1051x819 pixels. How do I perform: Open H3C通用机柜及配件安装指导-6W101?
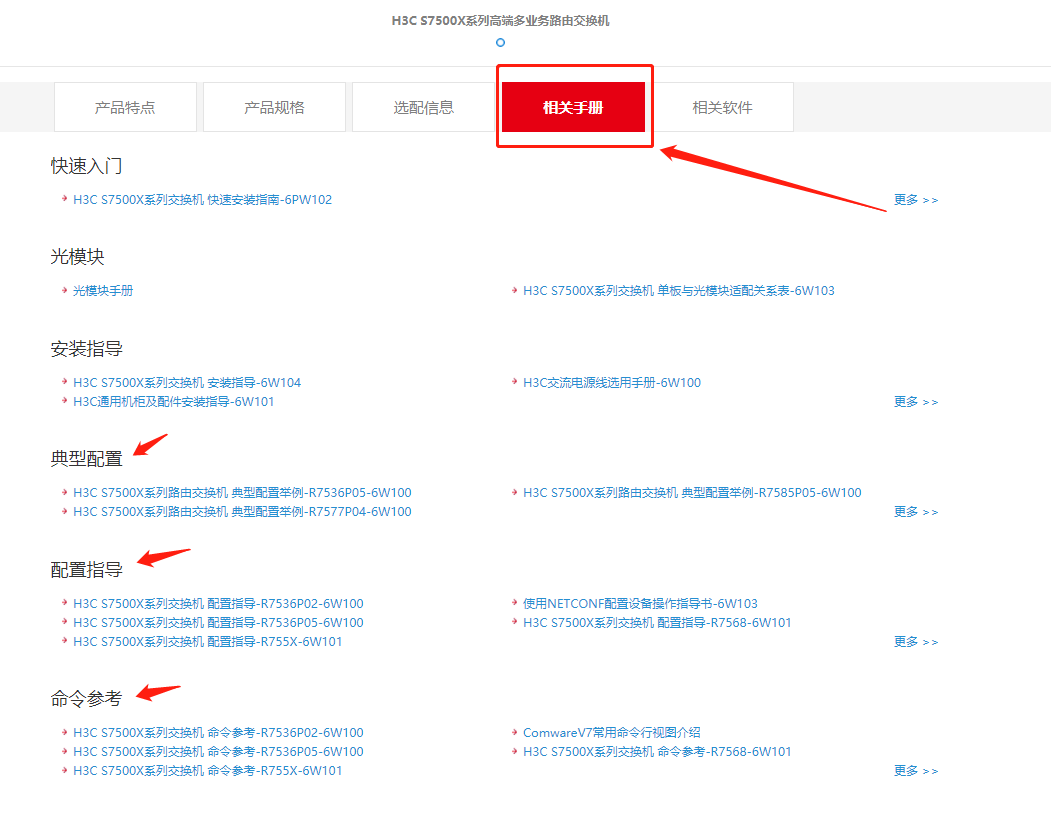(x=174, y=401)
